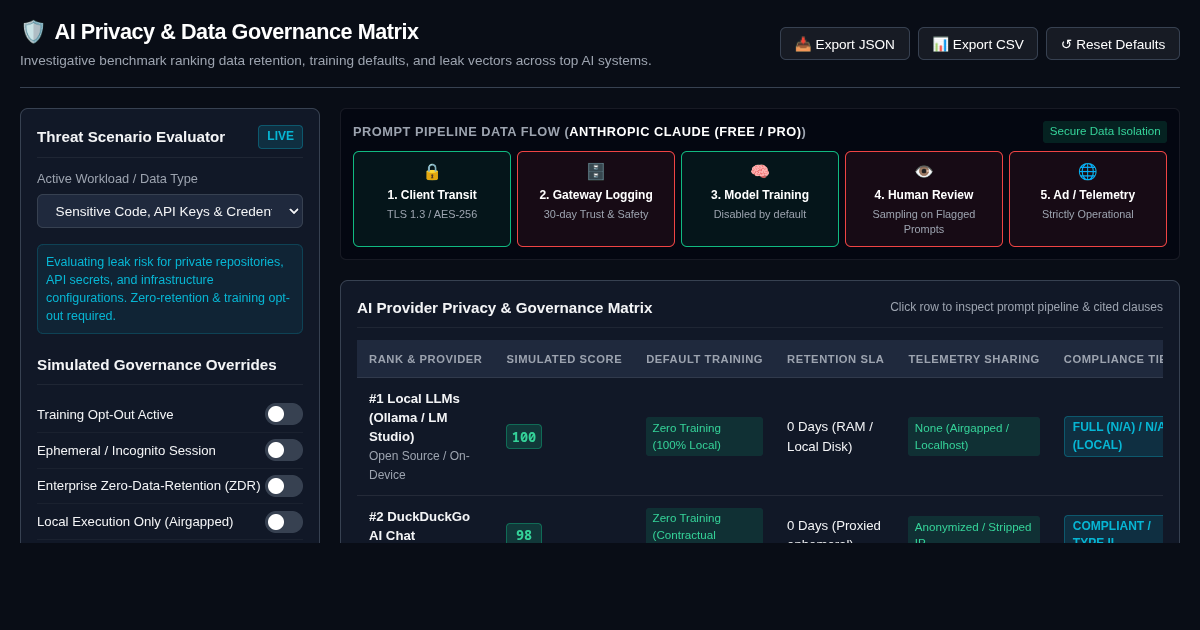Click the Zero Training (Contractual) tag

click(x=704, y=526)
